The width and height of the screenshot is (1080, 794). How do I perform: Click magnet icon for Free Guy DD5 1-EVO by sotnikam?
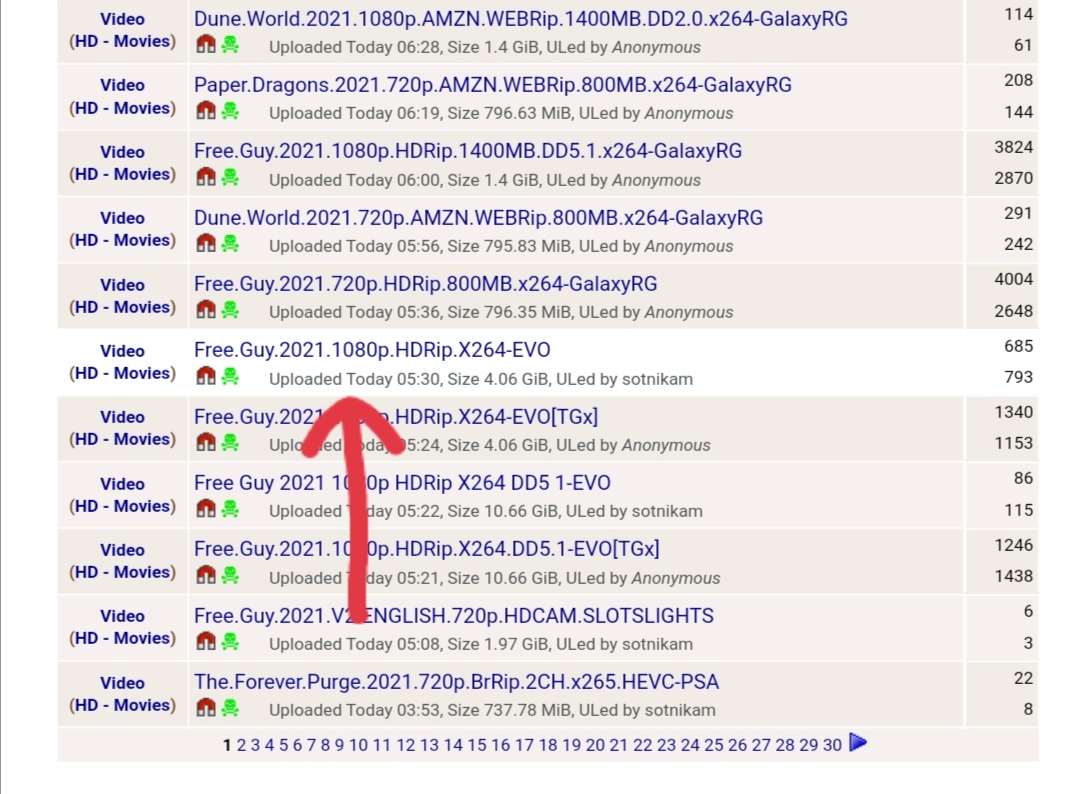pyautogui.click(x=206, y=509)
